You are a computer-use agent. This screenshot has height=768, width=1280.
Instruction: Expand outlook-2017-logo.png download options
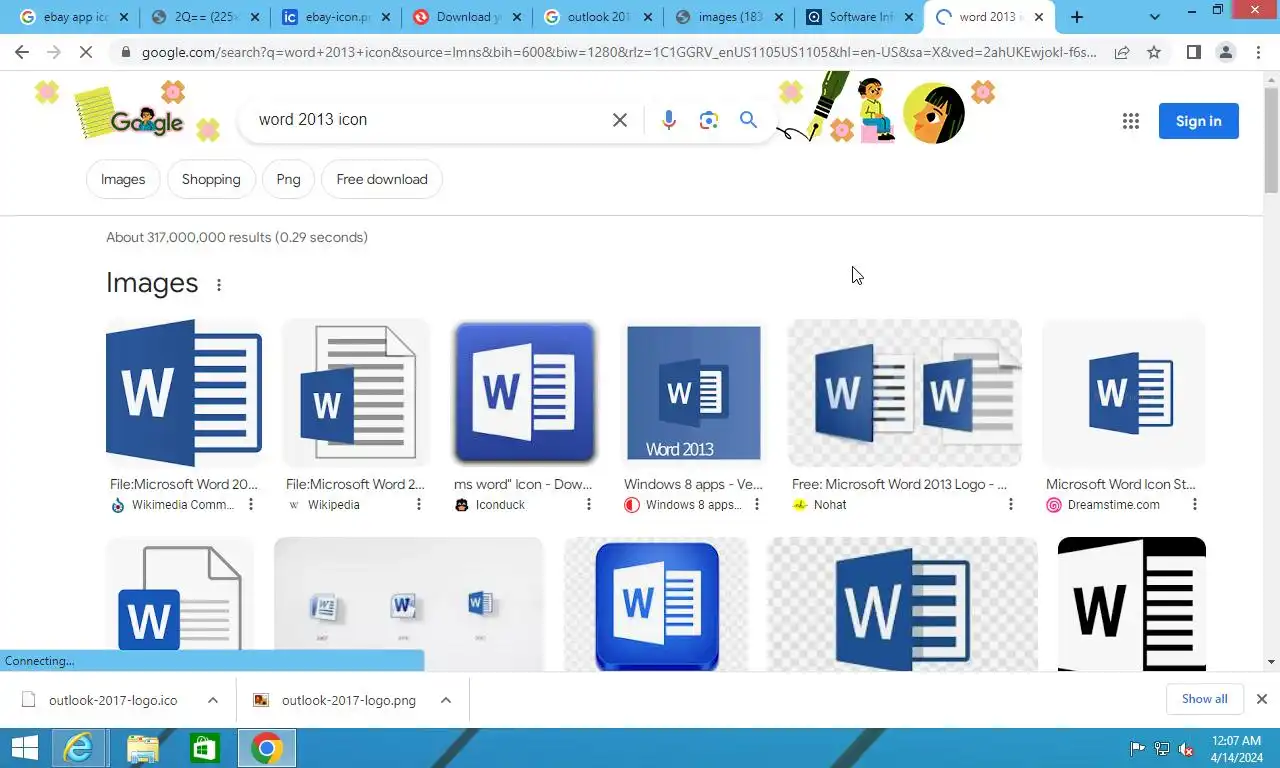(446, 700)
